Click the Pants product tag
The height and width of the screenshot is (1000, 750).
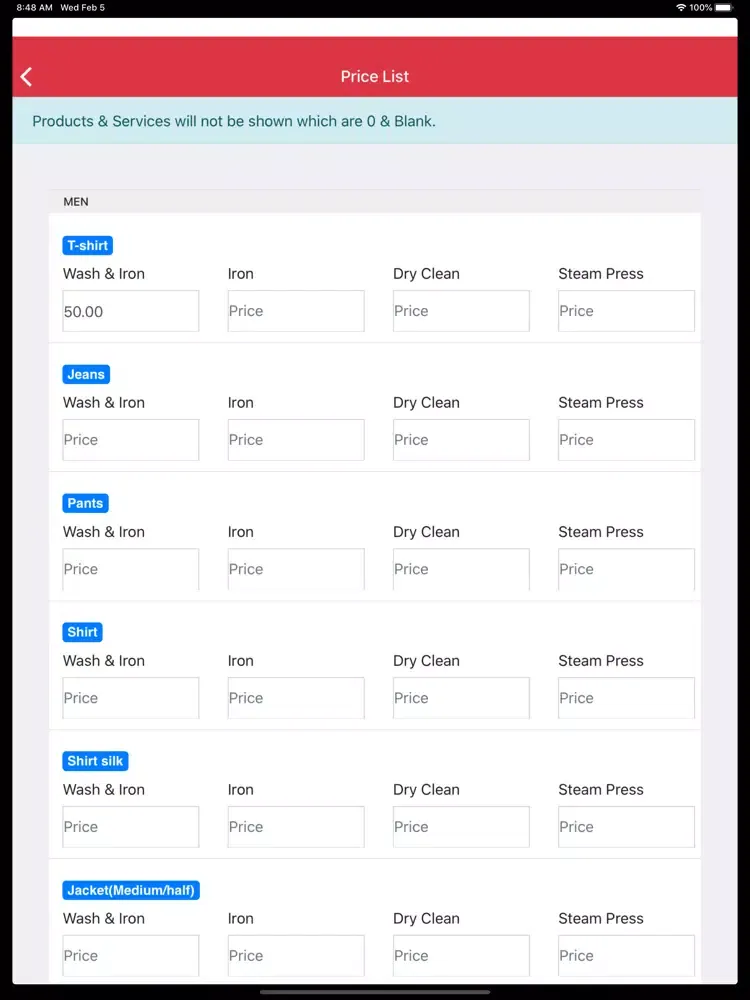(x=85, y=503)
